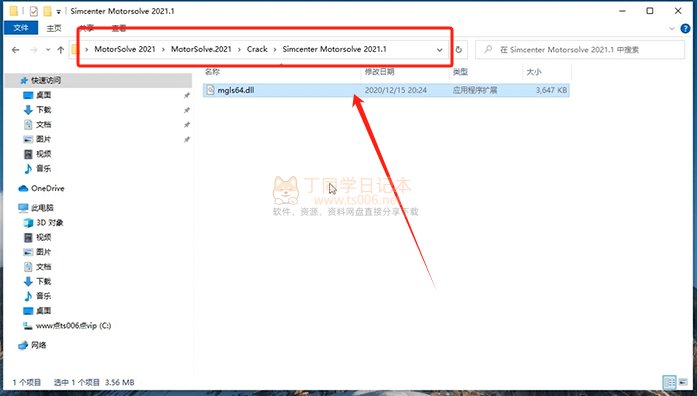Click MotorSolve 2021 breadcrumb in address bar
697x396 pixels.
coord(125,49)
